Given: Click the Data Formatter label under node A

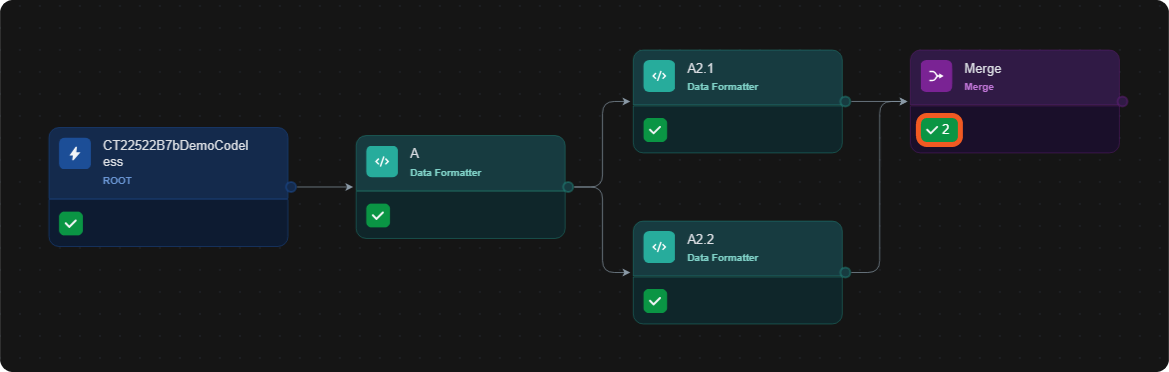Looking at the screenshot, I should (x=446, y=173).
